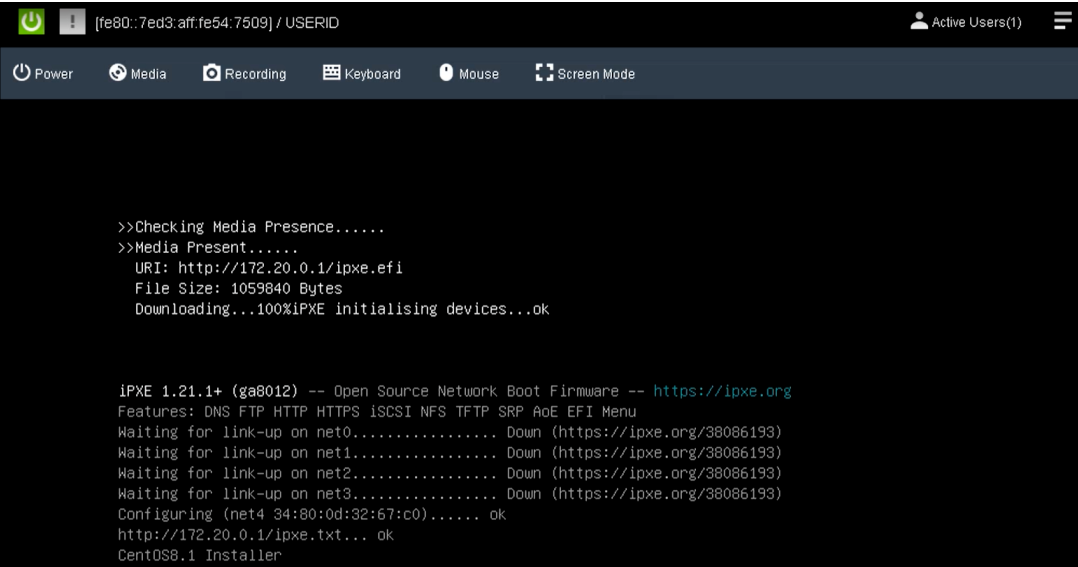The width and height of the screenshot is (1078, 567).
Task: Click the 'iPXE 1.21.1+ (ga8012)' version text
Action: pos(208,391)
